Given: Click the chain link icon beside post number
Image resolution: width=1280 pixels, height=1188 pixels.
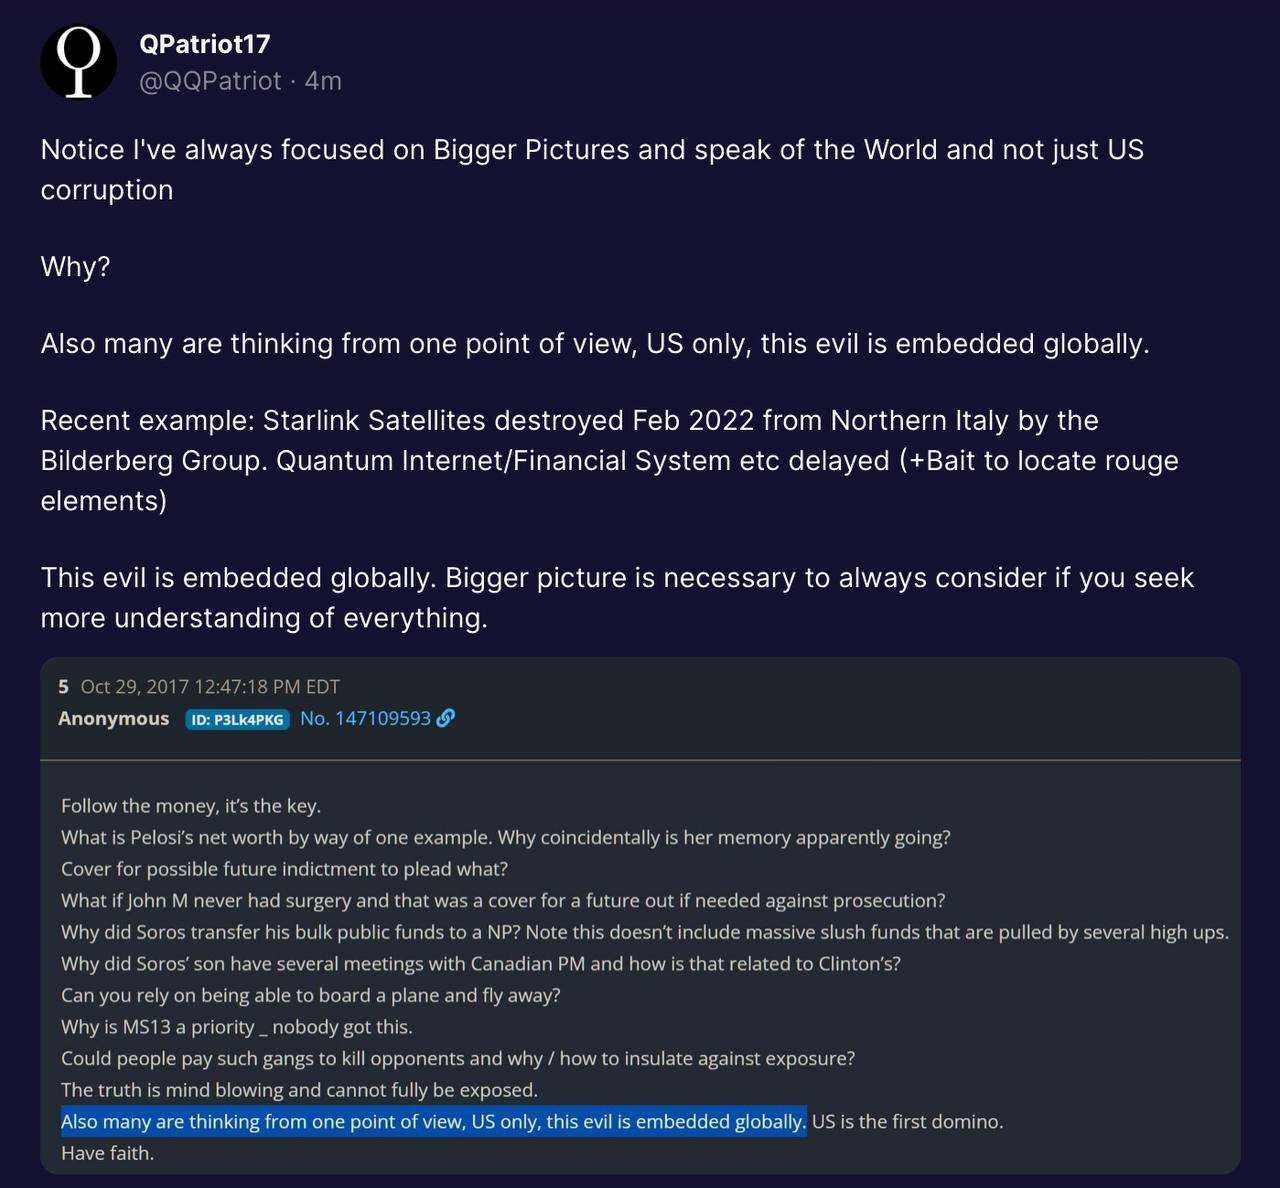Looking at the screenshot, I should point(446,718).
